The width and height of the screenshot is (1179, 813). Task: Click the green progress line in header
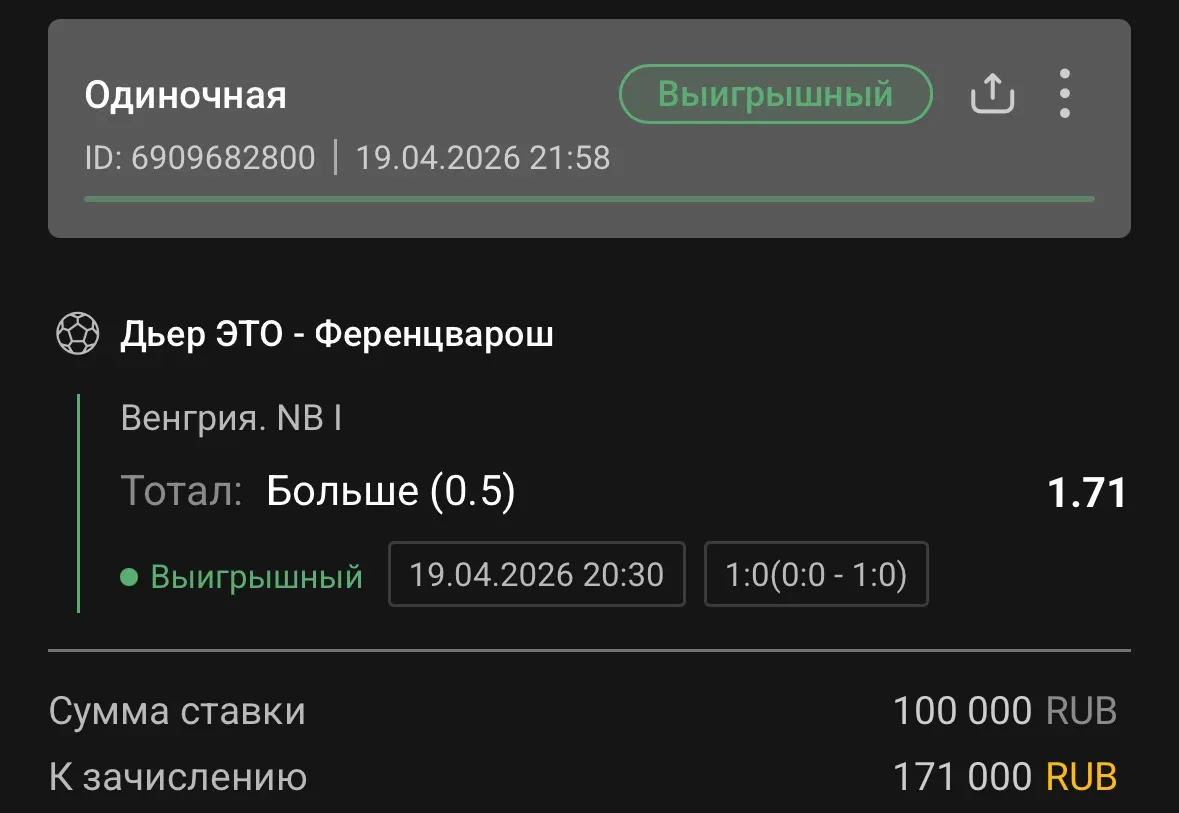588,199
